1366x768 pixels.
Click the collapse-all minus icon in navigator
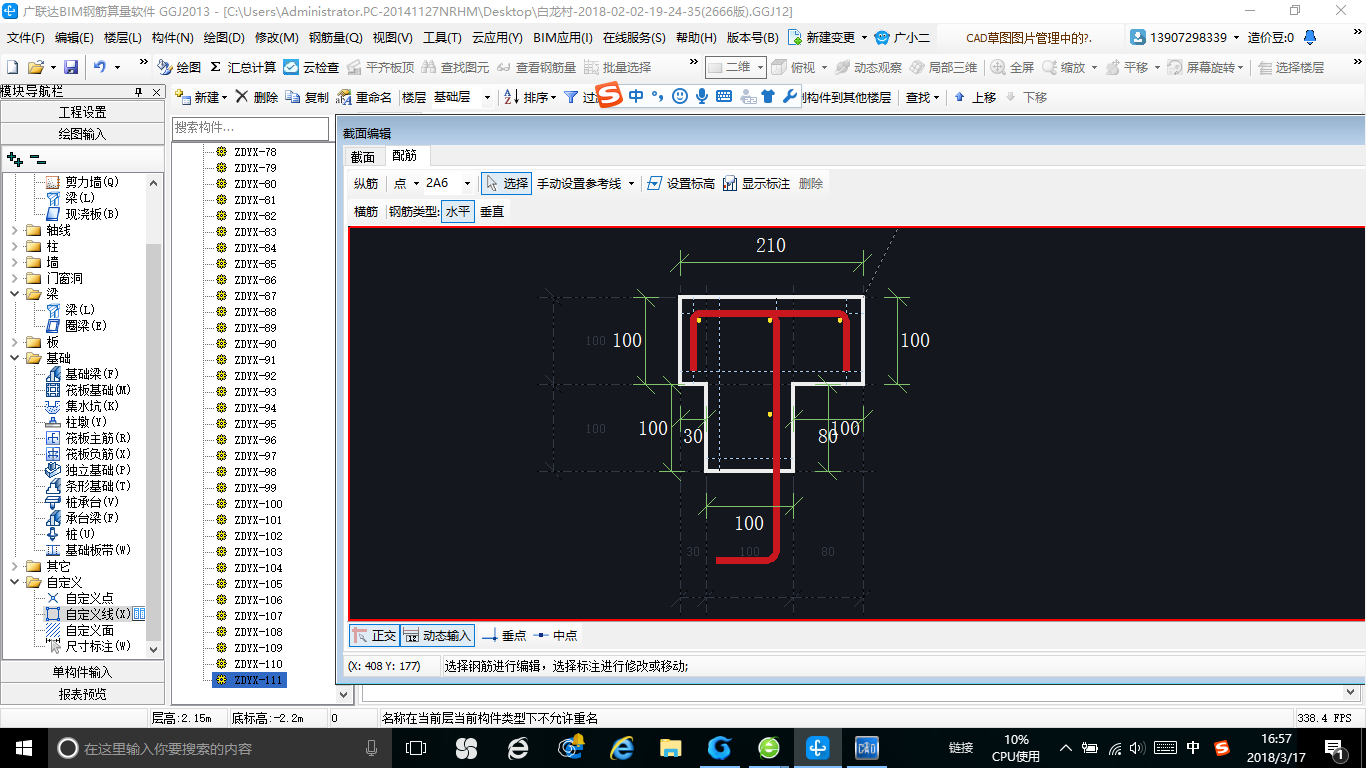coord(37,159)
